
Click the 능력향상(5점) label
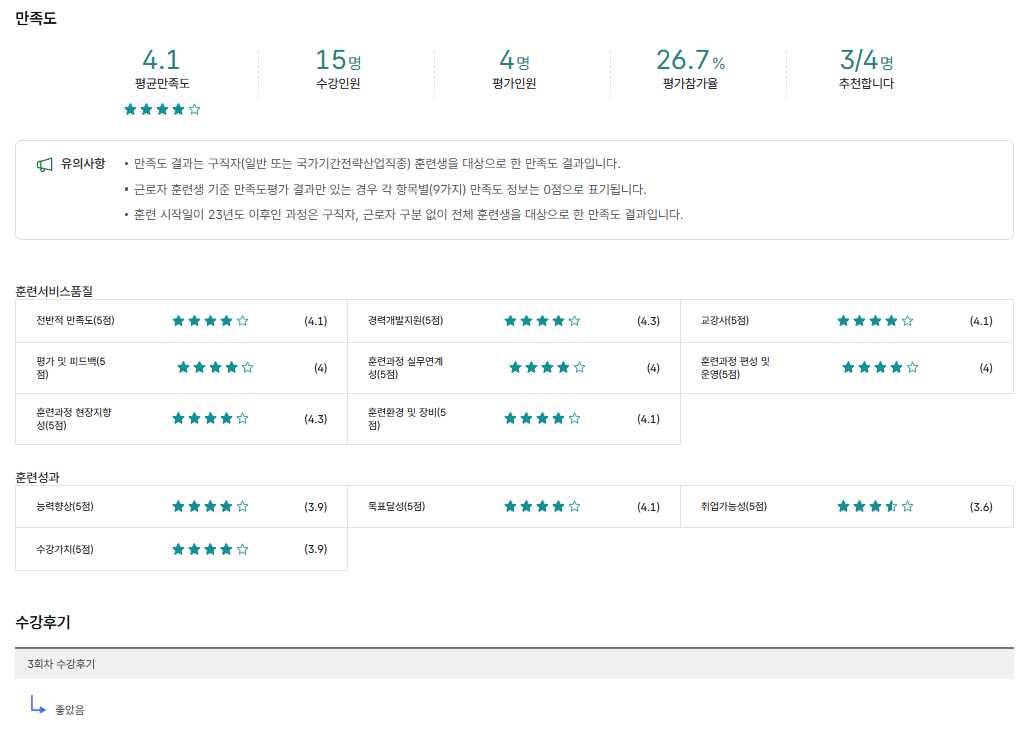[x=65, y=507]
